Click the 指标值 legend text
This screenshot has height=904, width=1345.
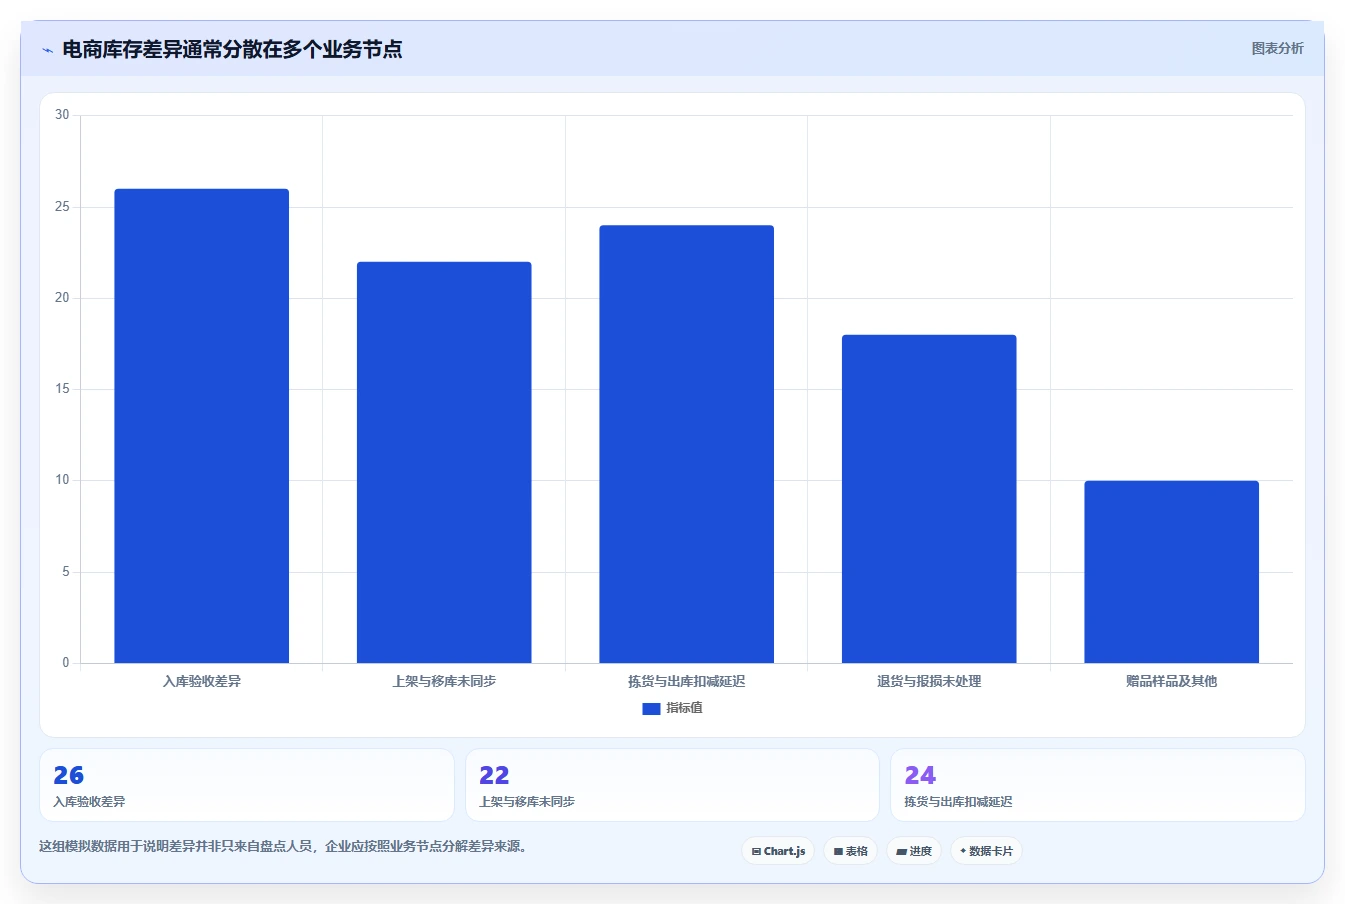pyautogui.click(x=685, y=708)
